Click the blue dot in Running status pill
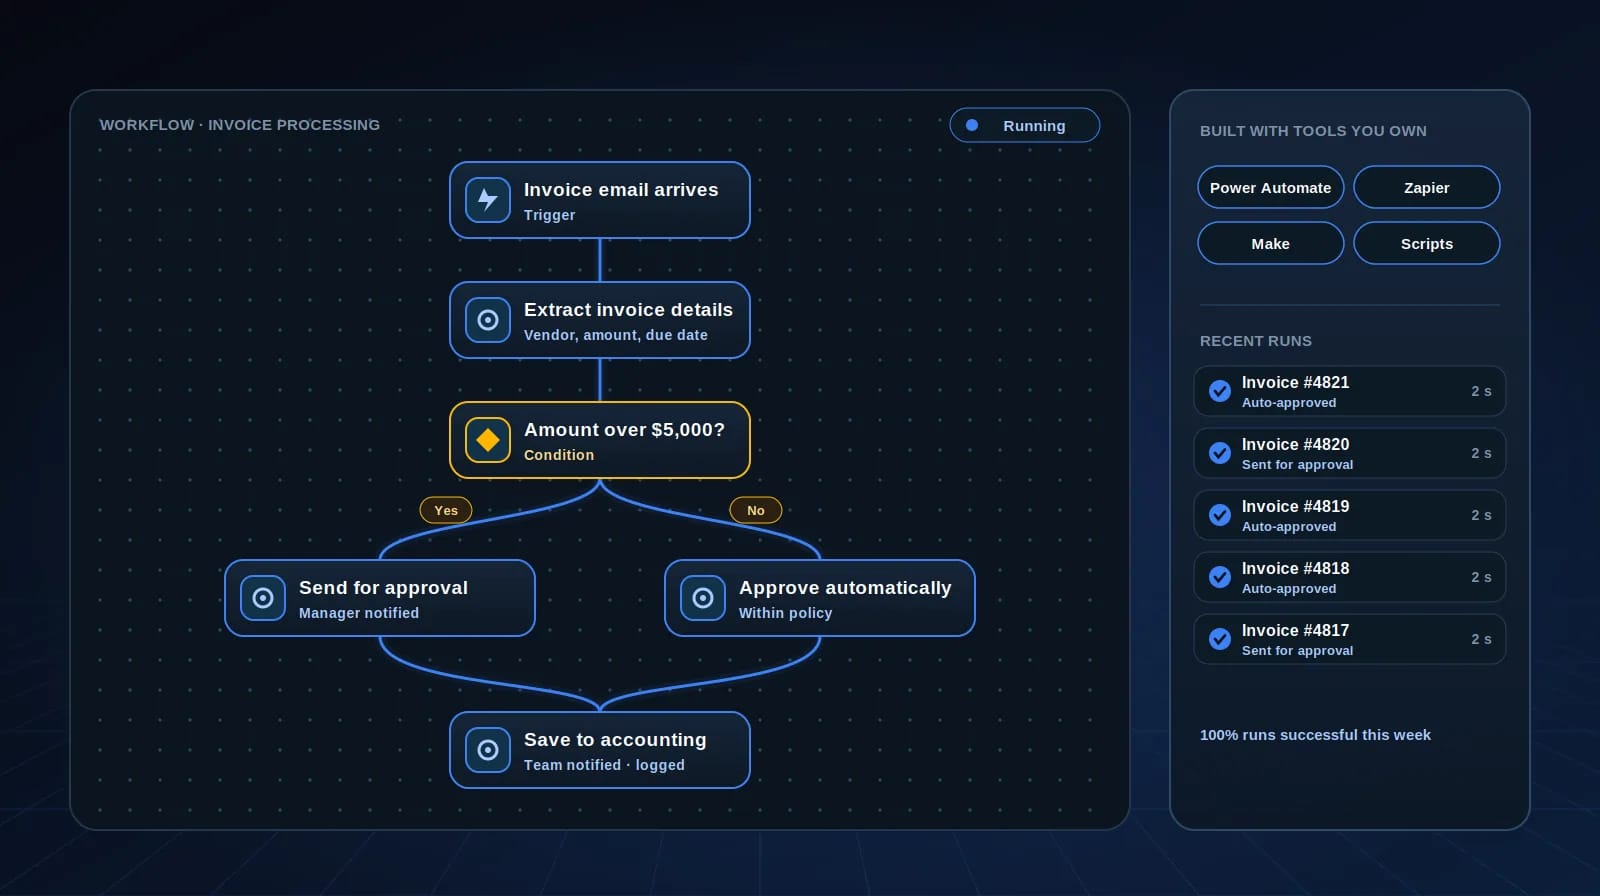This screenshot has height=896, width=1600. (x=972, y=125)
